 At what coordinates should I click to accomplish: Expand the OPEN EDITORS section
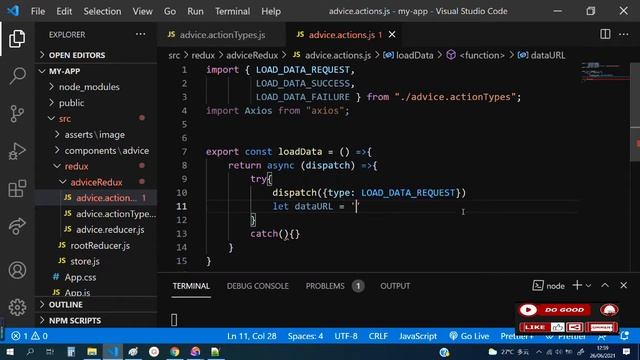pyautogui.click(x=77, y=55)
